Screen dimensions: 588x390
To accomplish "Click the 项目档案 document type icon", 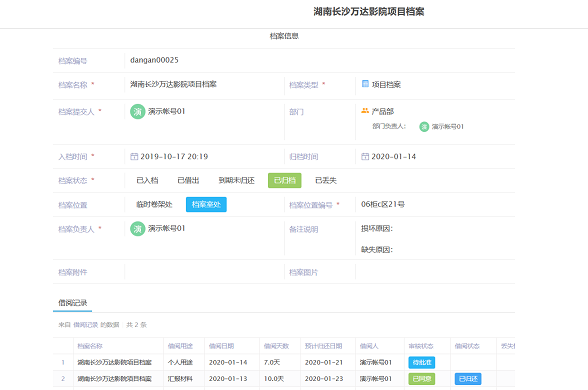I will [x=365, y=84].
